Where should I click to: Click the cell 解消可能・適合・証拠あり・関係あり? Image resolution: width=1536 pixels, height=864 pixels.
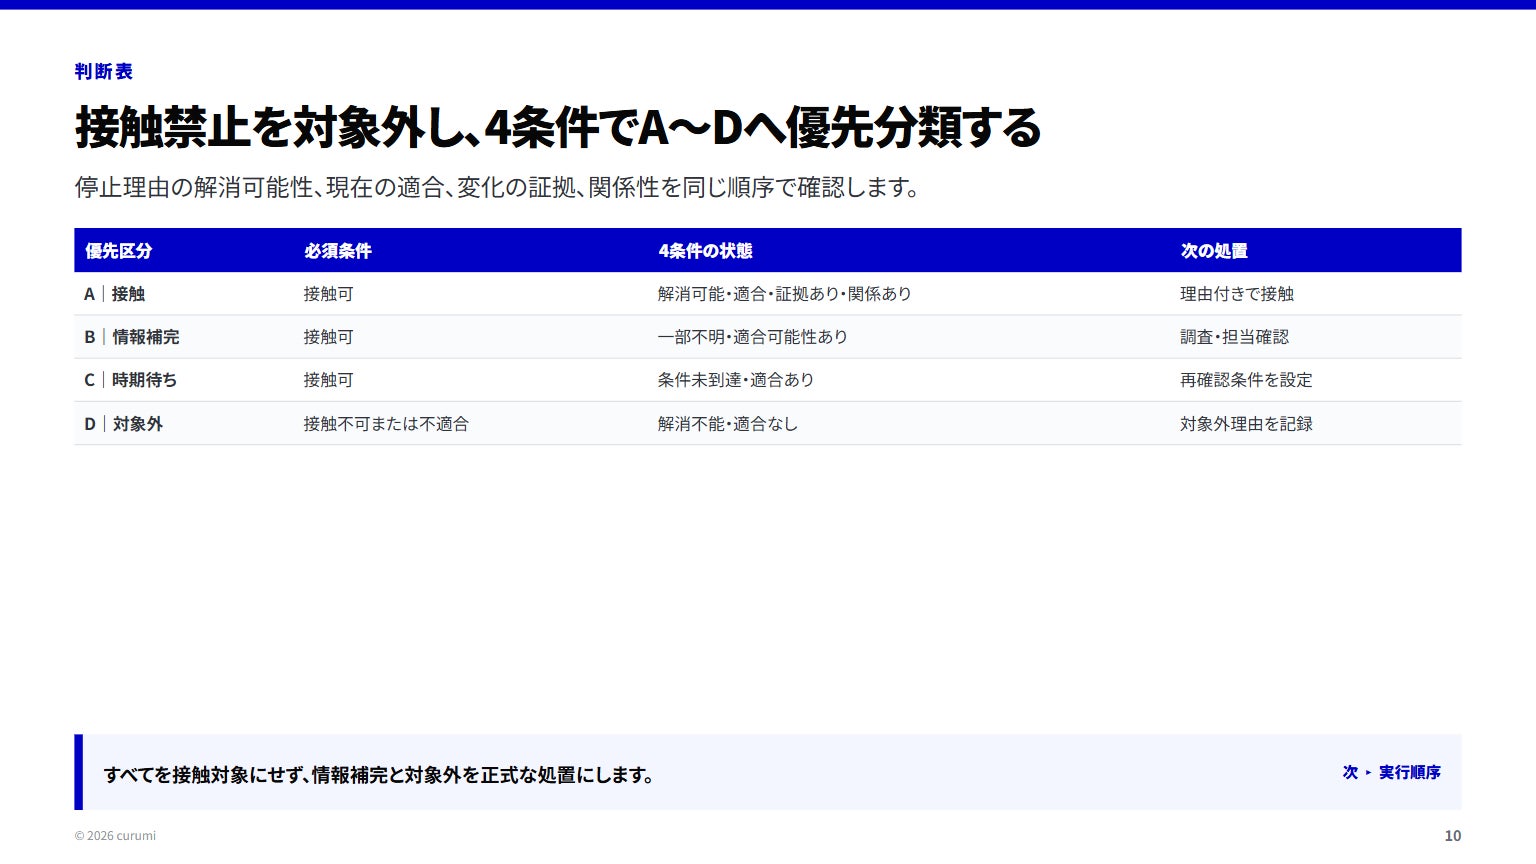[785, 294]
